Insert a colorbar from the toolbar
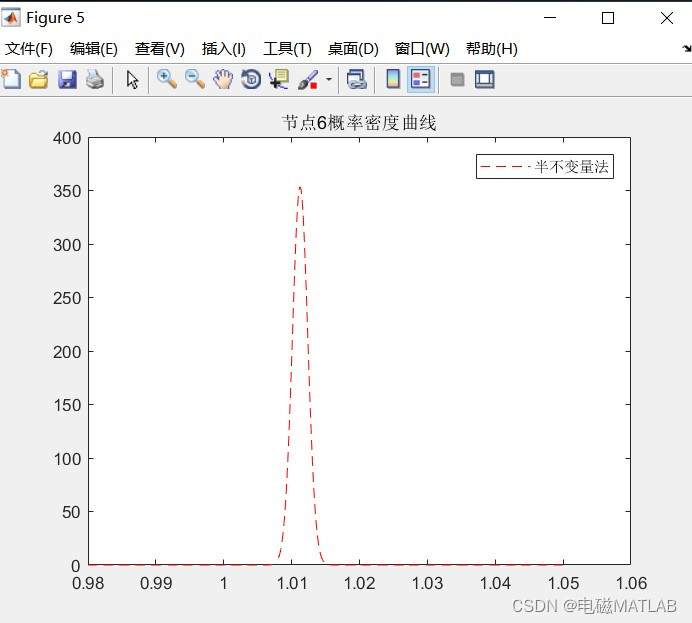Image resolution: width=692 pixels, height=623 pixels. click(x=393, y=80)
